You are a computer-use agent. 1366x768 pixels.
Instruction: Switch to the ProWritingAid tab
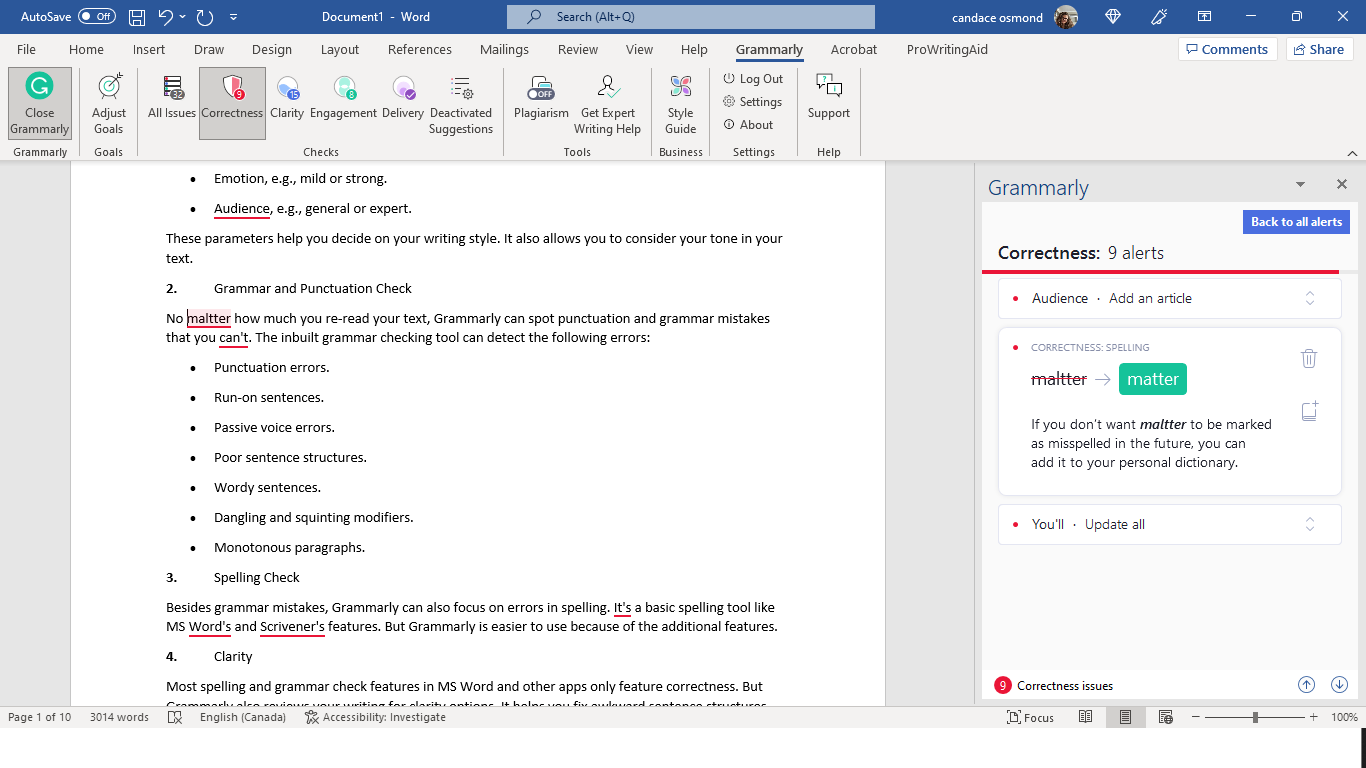tap(949, 49)
